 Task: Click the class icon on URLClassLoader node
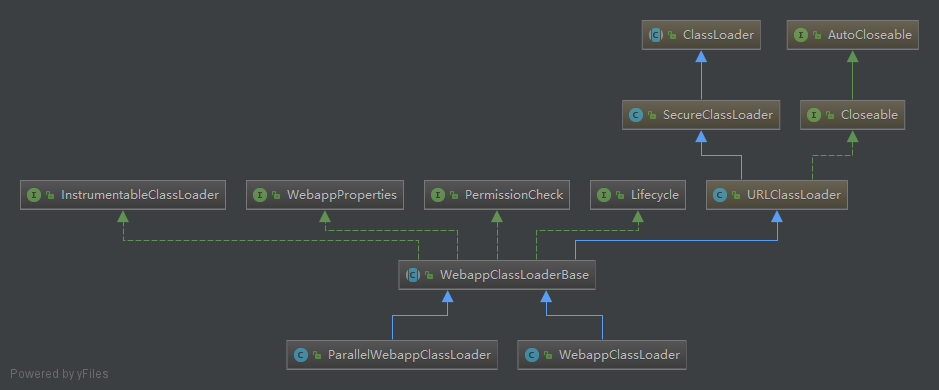[720, 195]
